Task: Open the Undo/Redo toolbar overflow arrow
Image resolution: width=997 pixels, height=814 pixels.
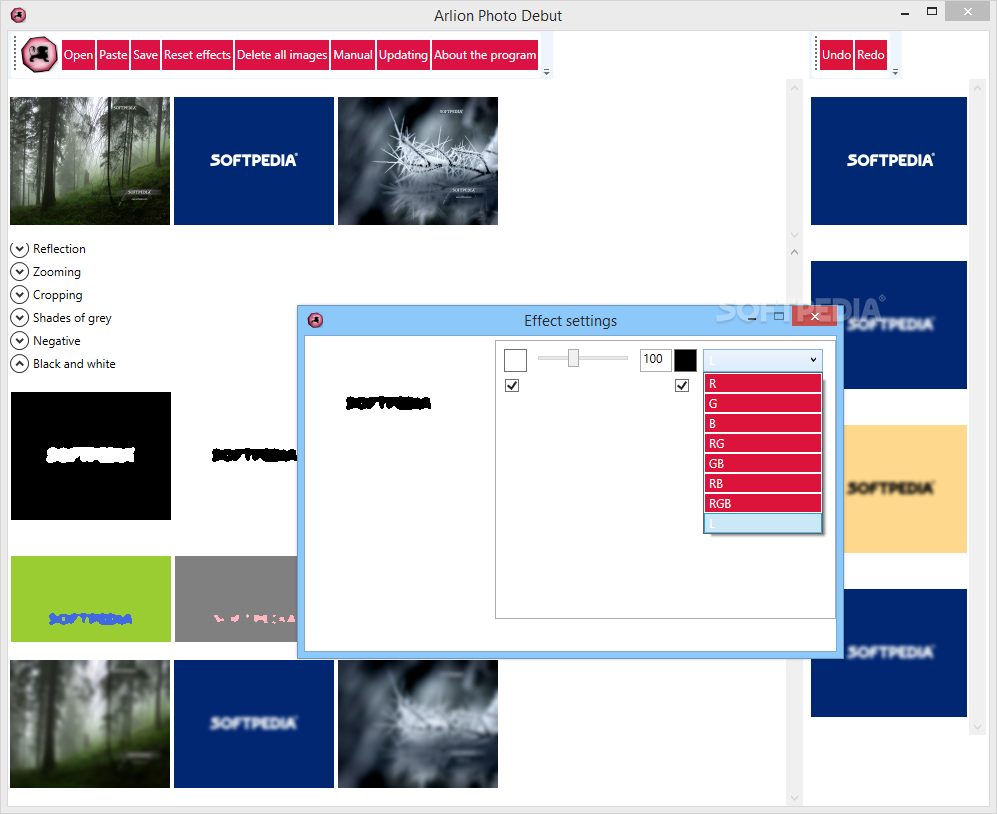Action: (895, 72)
